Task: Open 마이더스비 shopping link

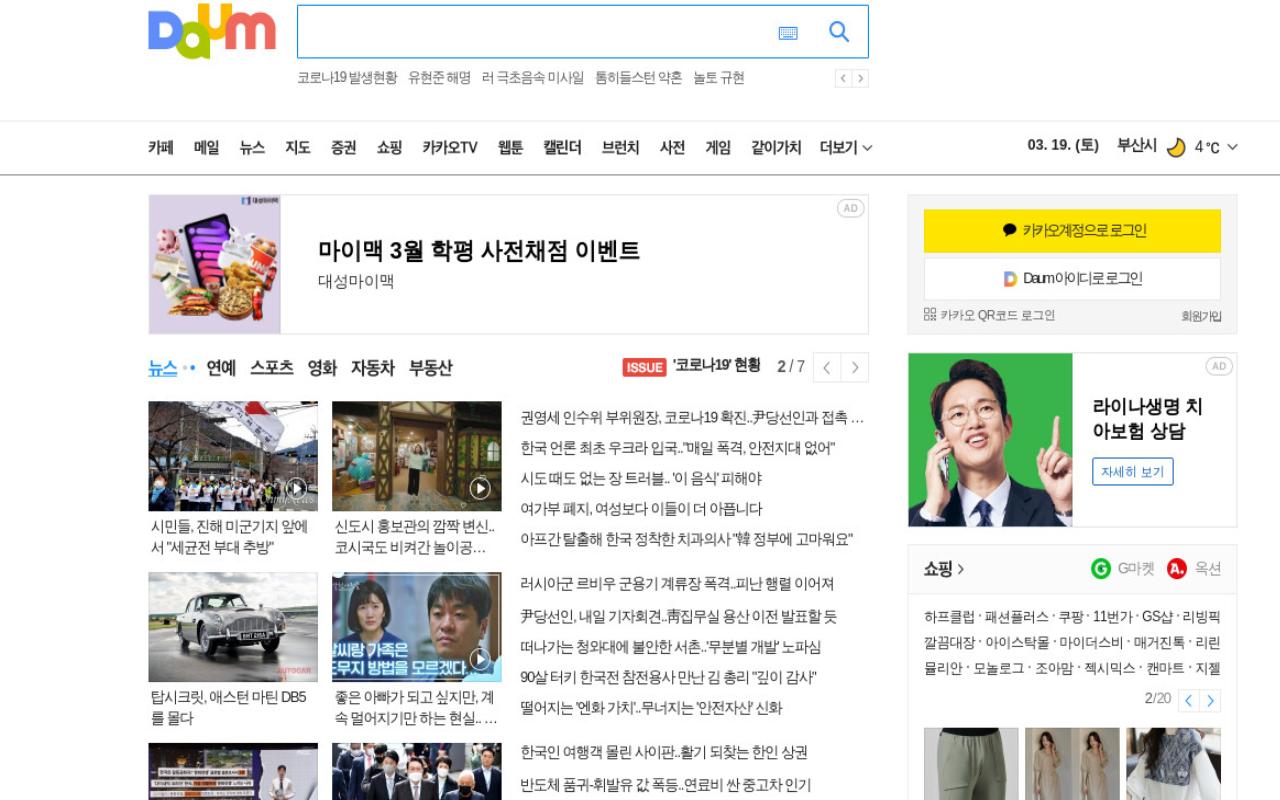Action: coord(1091,643)
